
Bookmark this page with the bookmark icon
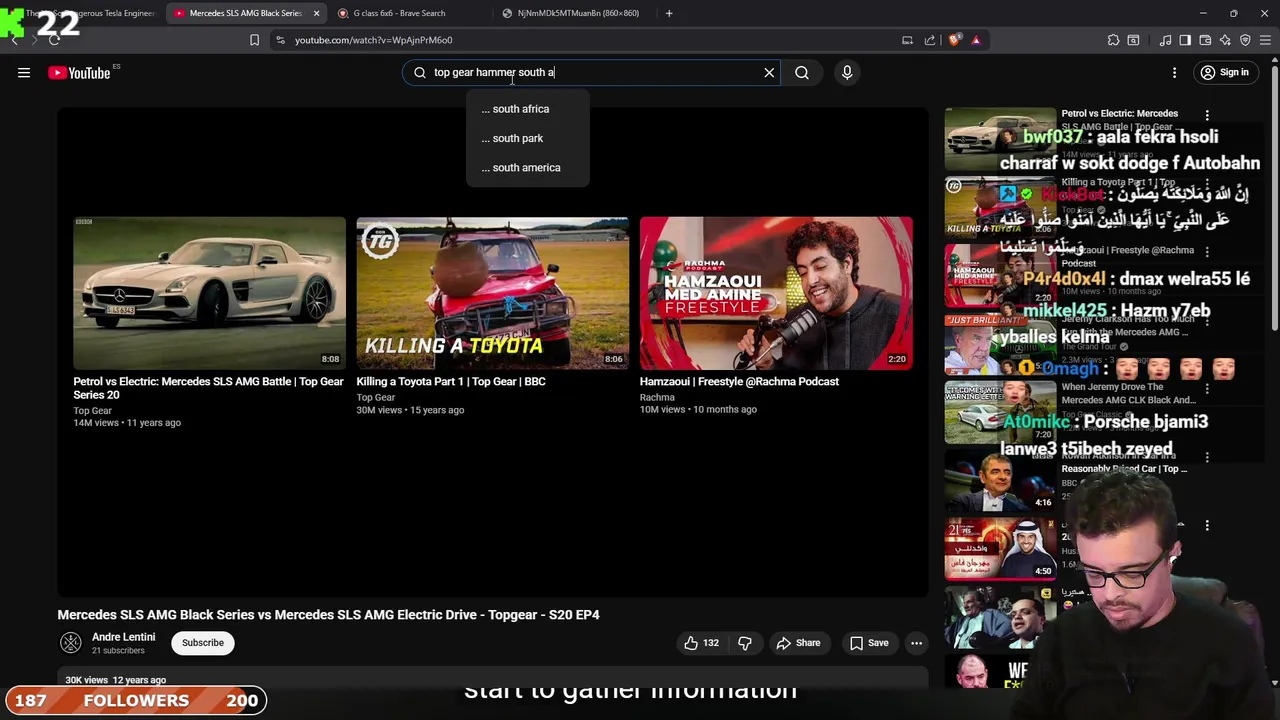click(254, 40)
